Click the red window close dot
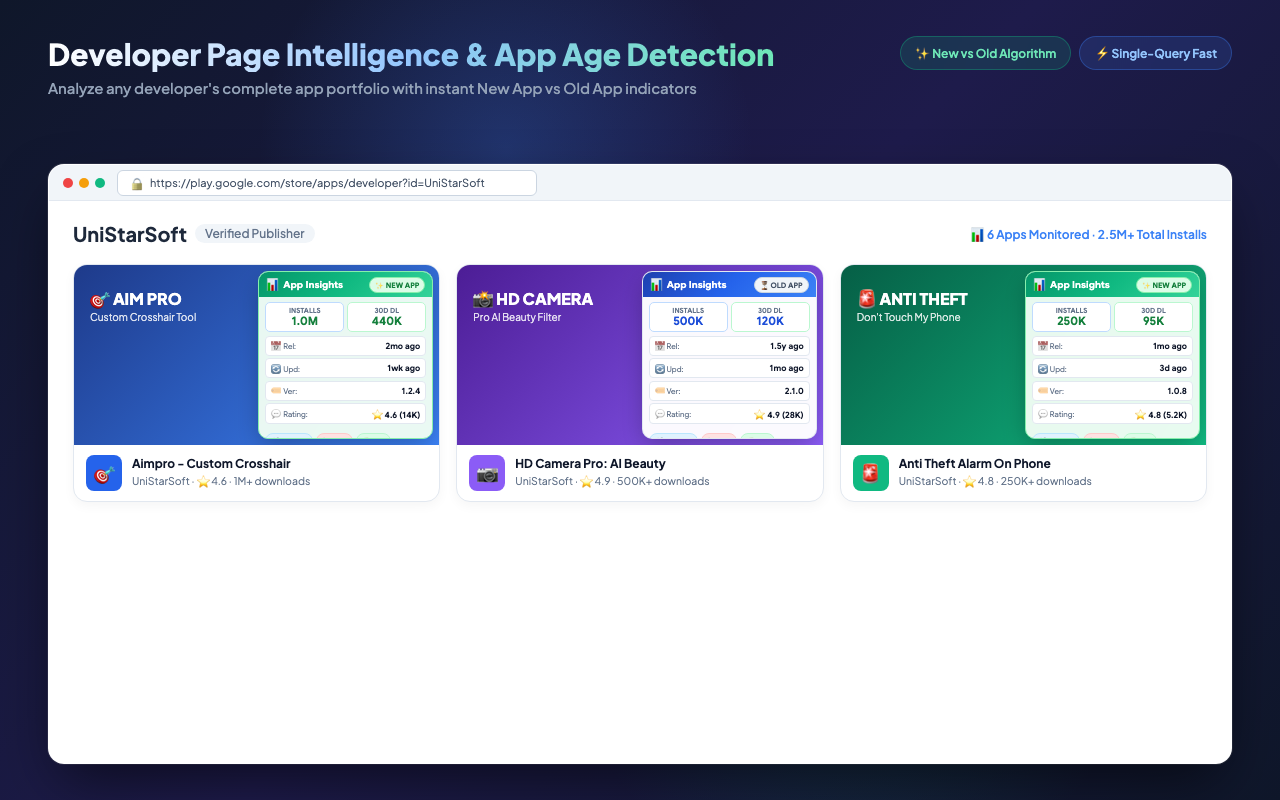Screen dimensions: 1280x800 coord(68,183)
